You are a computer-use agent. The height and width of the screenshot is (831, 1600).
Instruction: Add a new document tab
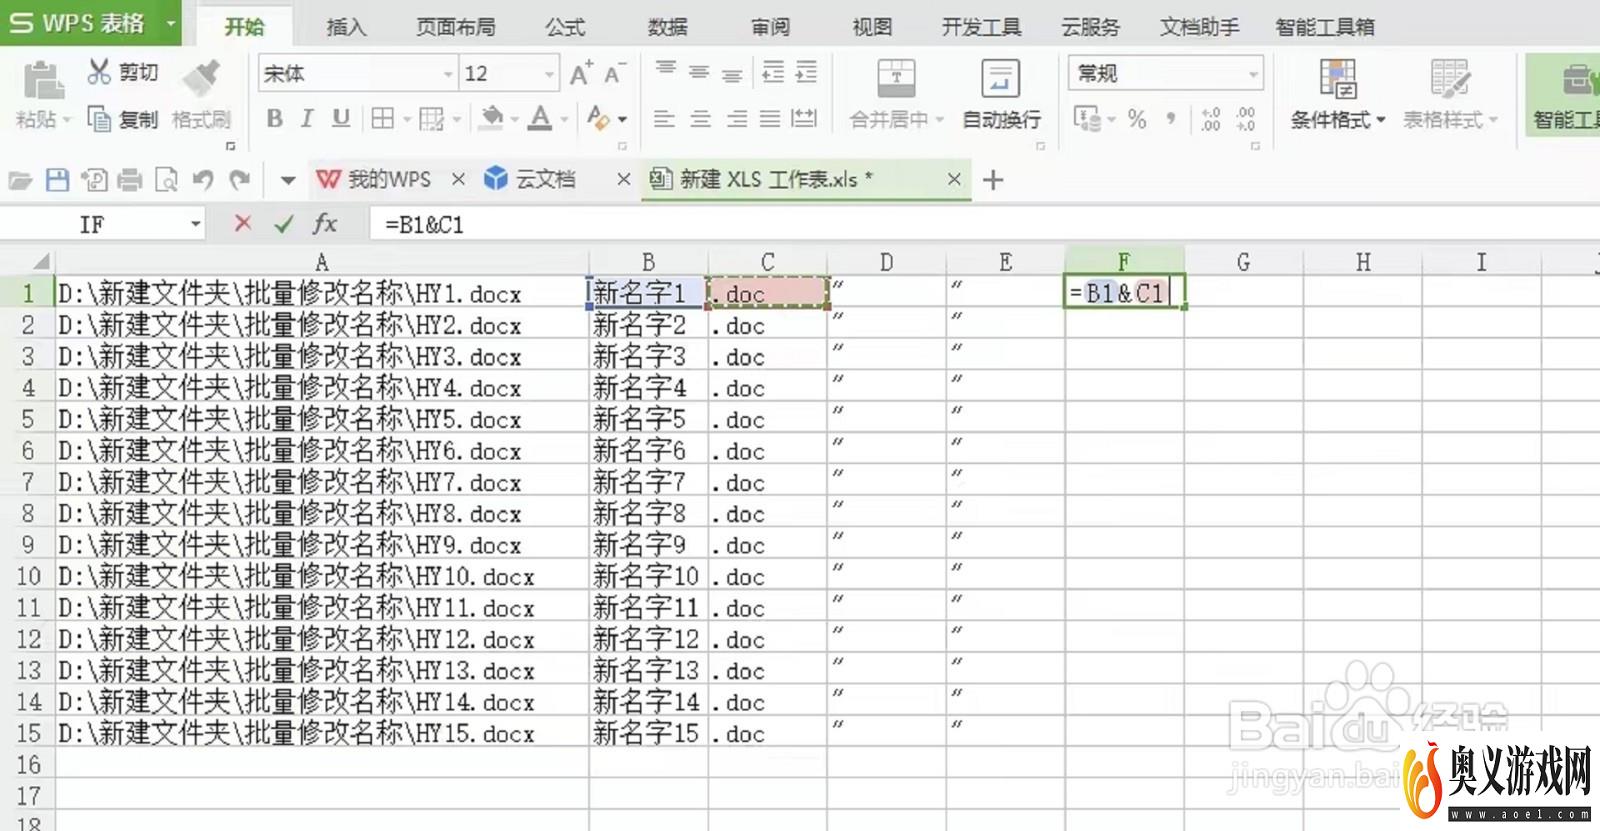pos(993,180)
